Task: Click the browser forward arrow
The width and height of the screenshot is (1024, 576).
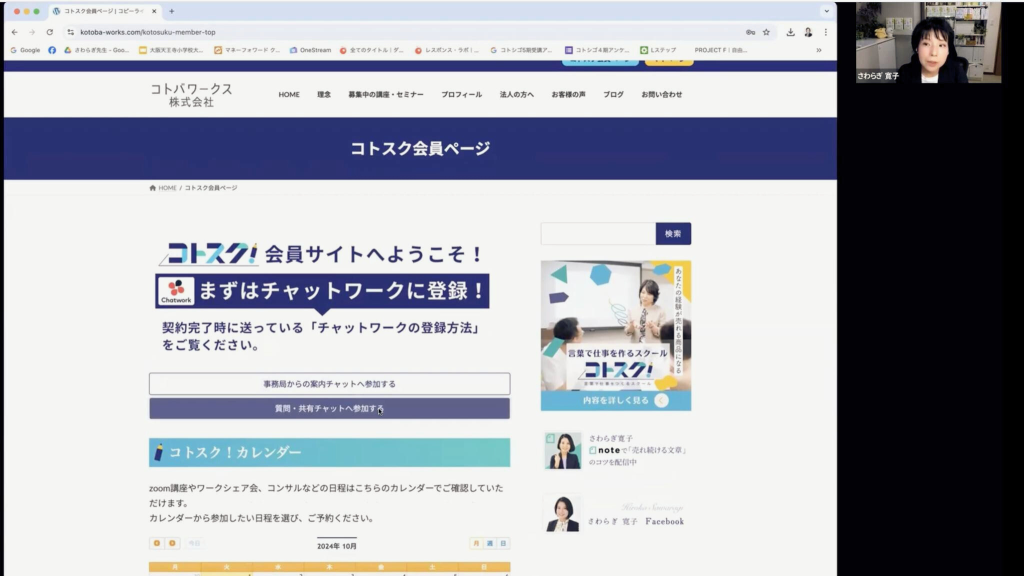Action: (31, 32)
